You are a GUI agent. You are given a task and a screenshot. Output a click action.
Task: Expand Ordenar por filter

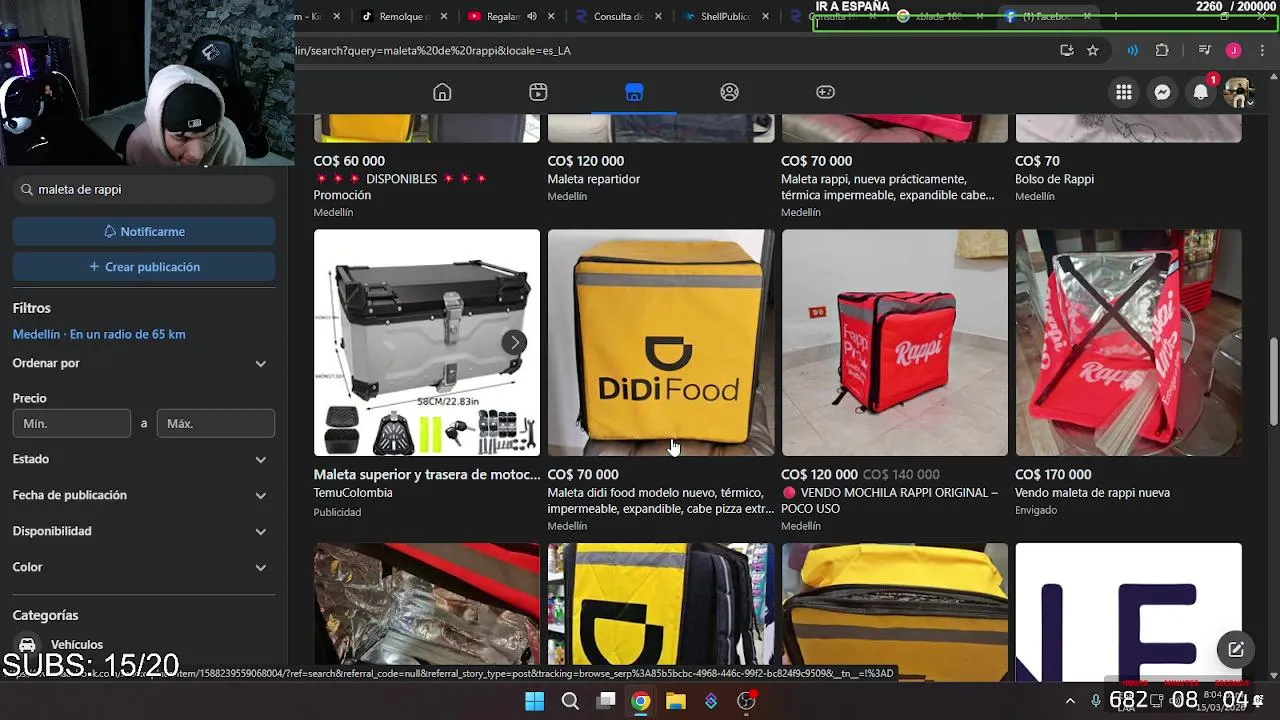pyautogui.click(x=143, y=363)
